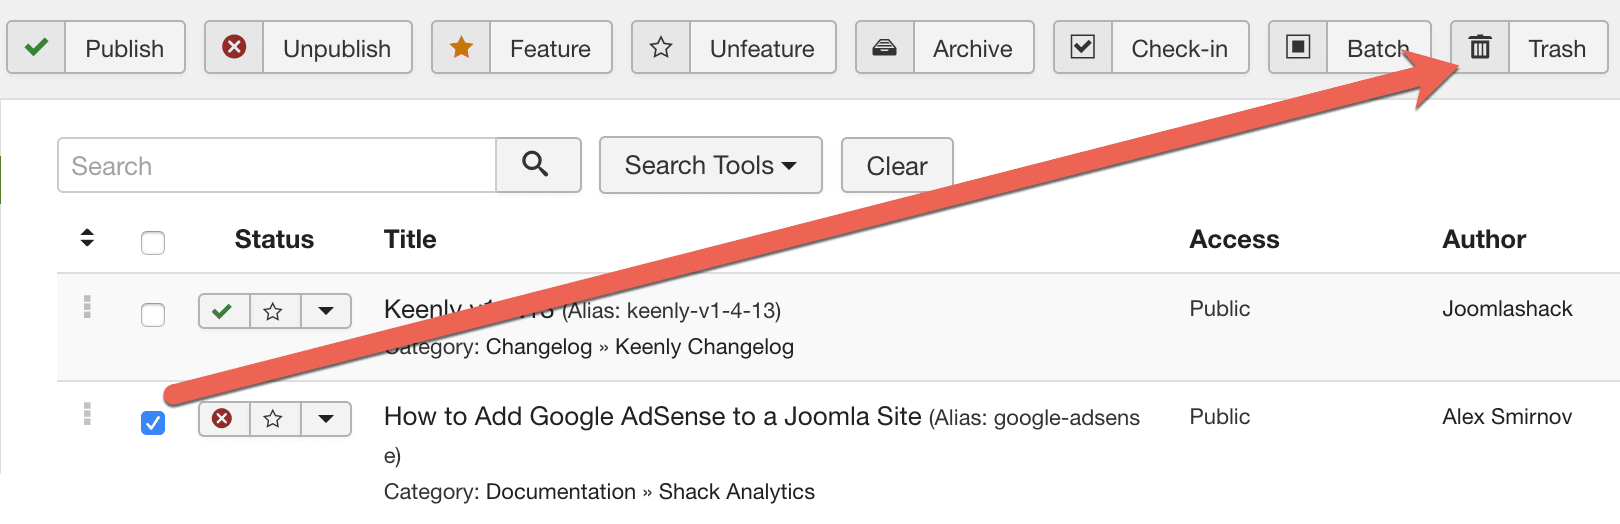Check the select-all checkbox in header
The width and height of the screenshot is (1620, 524).
coord(153,242)
